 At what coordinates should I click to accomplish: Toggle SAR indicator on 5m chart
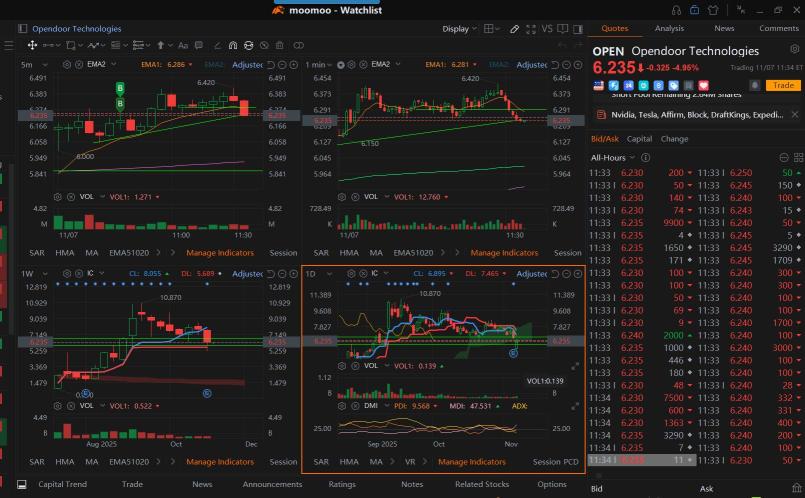click(x=37, y=253)
